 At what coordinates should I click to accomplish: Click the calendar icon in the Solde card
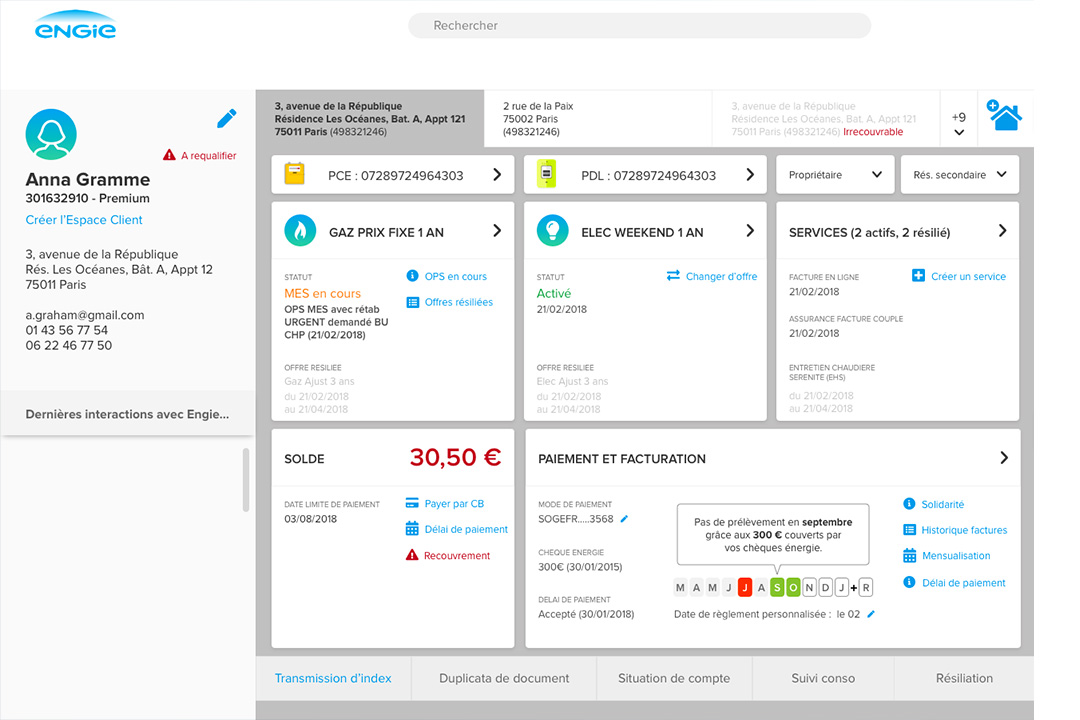[x=412, y=528]
